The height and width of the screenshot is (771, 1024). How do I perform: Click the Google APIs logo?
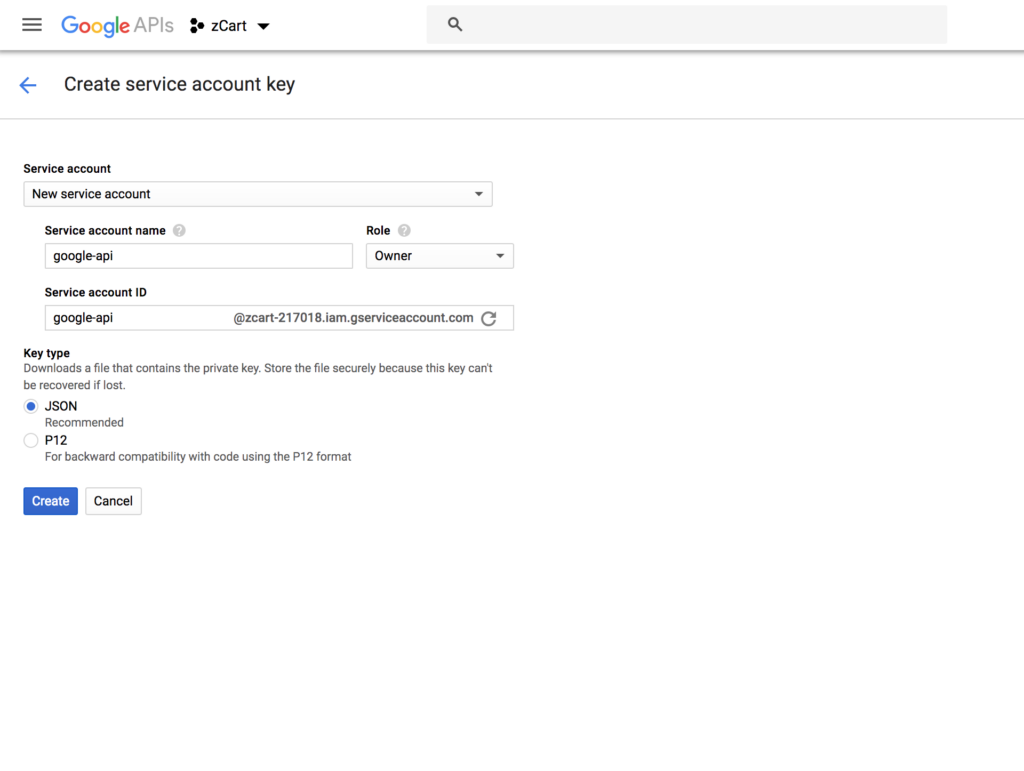[117, 26]
